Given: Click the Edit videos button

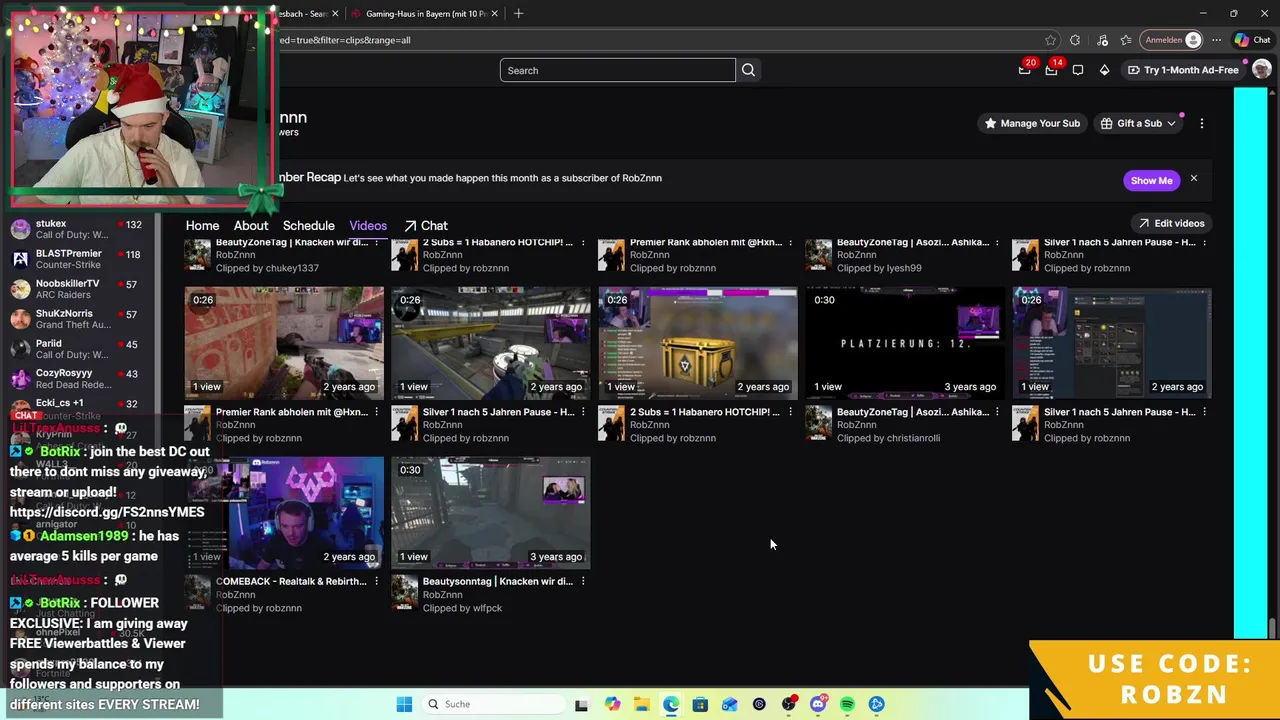Looking at the screenshot, I should coord(1171,224).
